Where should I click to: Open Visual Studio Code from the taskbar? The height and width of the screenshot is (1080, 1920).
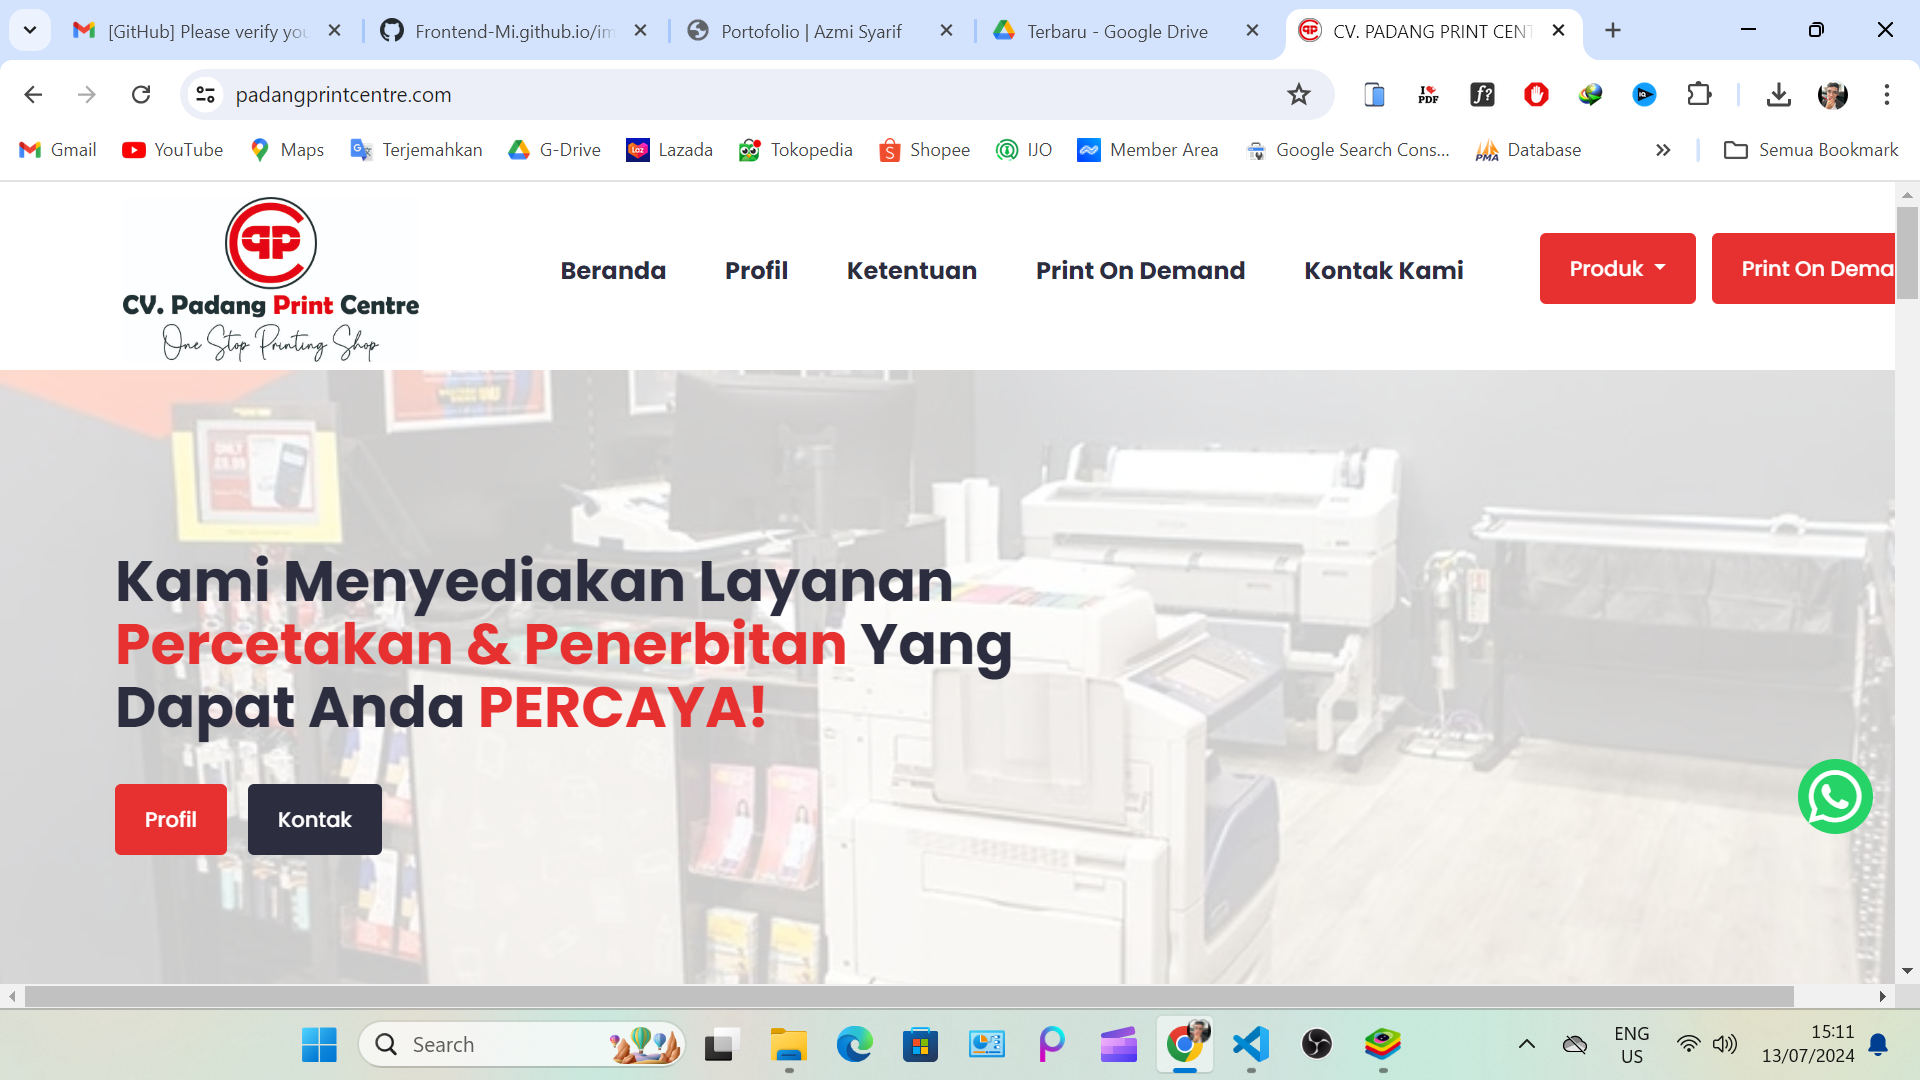point(1251,1045)
